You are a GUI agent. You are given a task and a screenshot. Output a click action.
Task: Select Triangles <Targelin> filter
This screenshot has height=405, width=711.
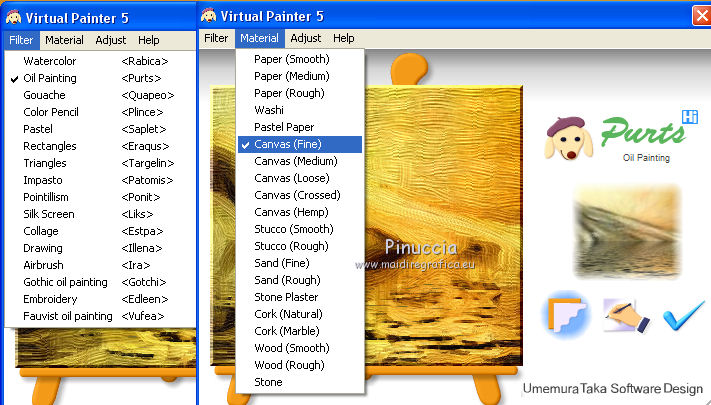pos(100,163)
